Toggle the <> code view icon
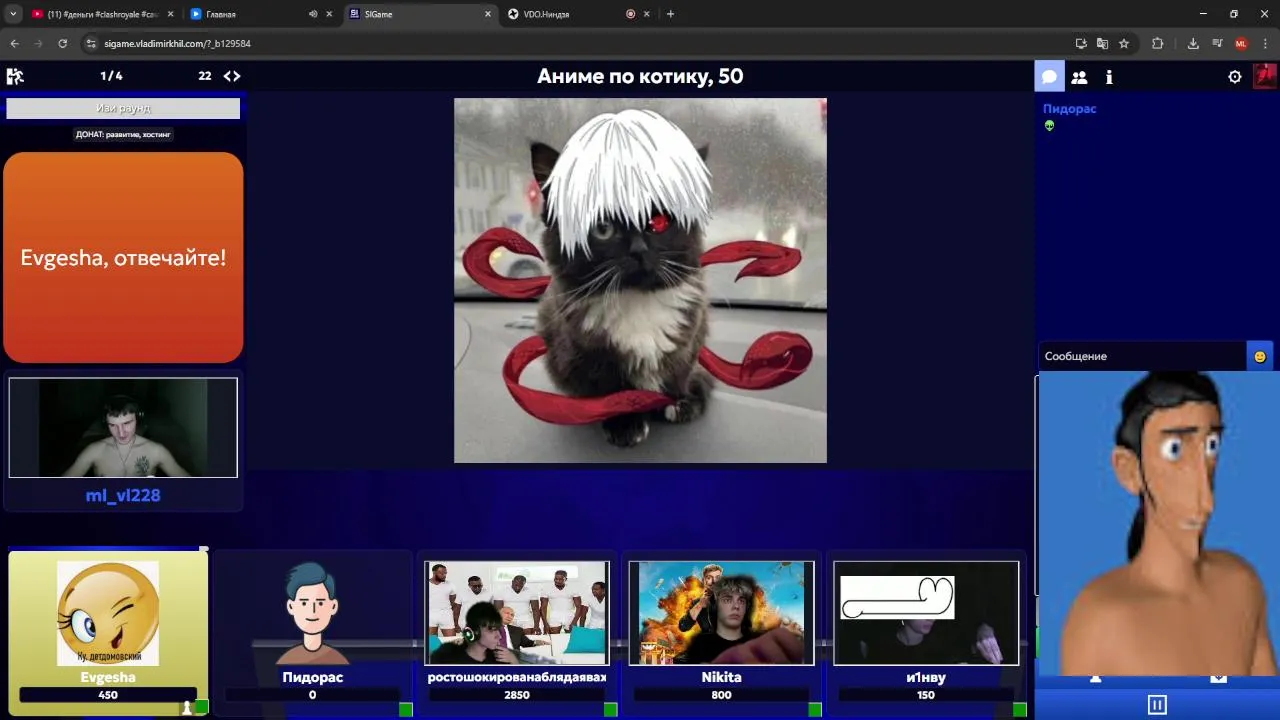The image size is (1280, 720). pos(232,76)
